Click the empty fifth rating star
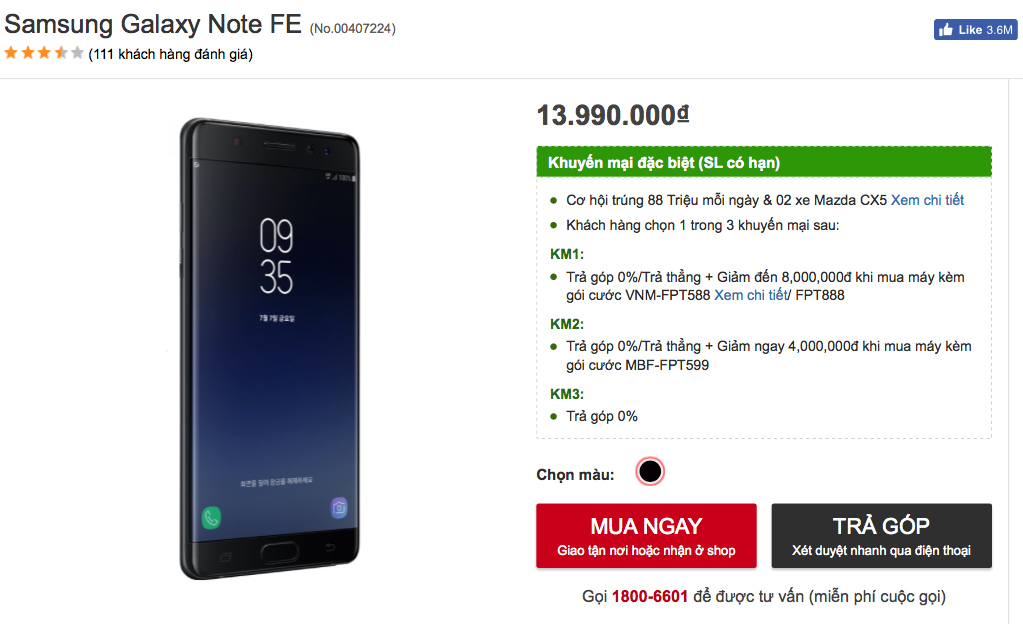Screen dimensions: 1023x624 point(77,53)
